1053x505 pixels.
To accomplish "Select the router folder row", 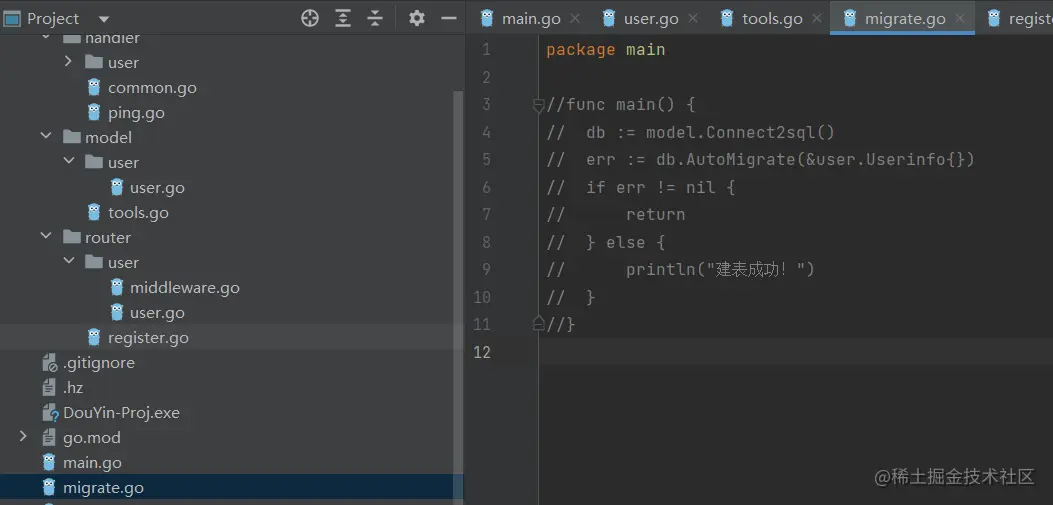I will (x=232, y=237).
